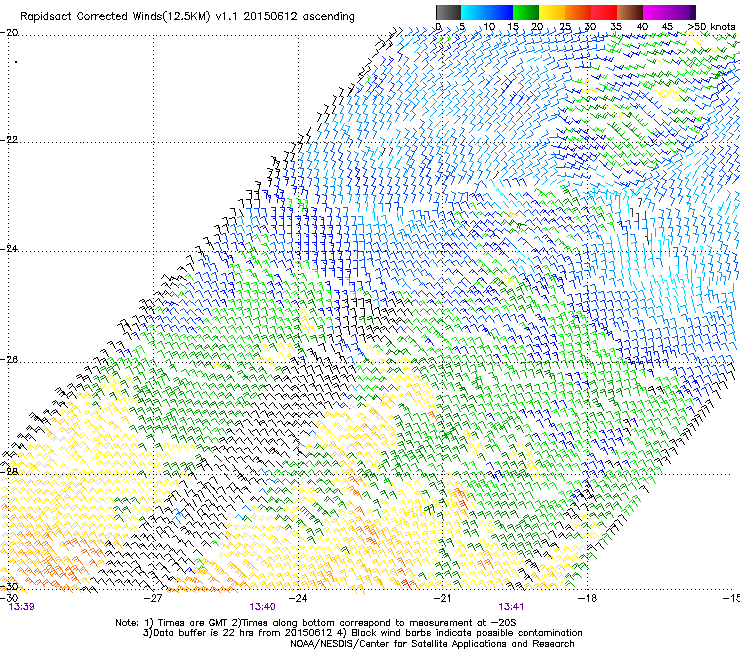Screen dimensions: 740x650
Task: Click the ">50 knots" legend label
Action: (x=711, y=27)
